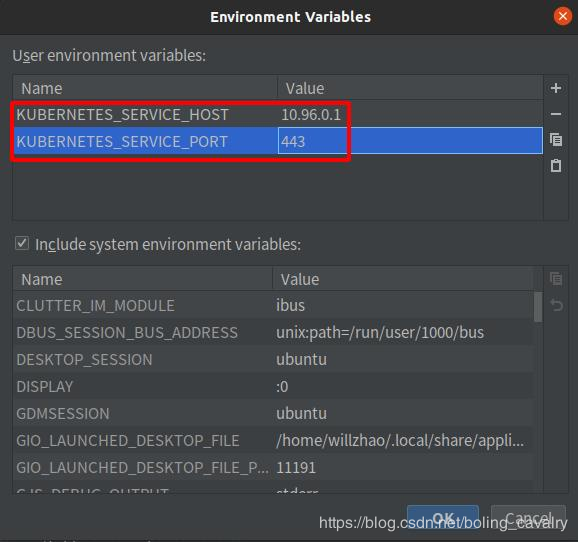Paste variables from clipboard
Screen dimensions: 578x542
(x=556, y=166)
